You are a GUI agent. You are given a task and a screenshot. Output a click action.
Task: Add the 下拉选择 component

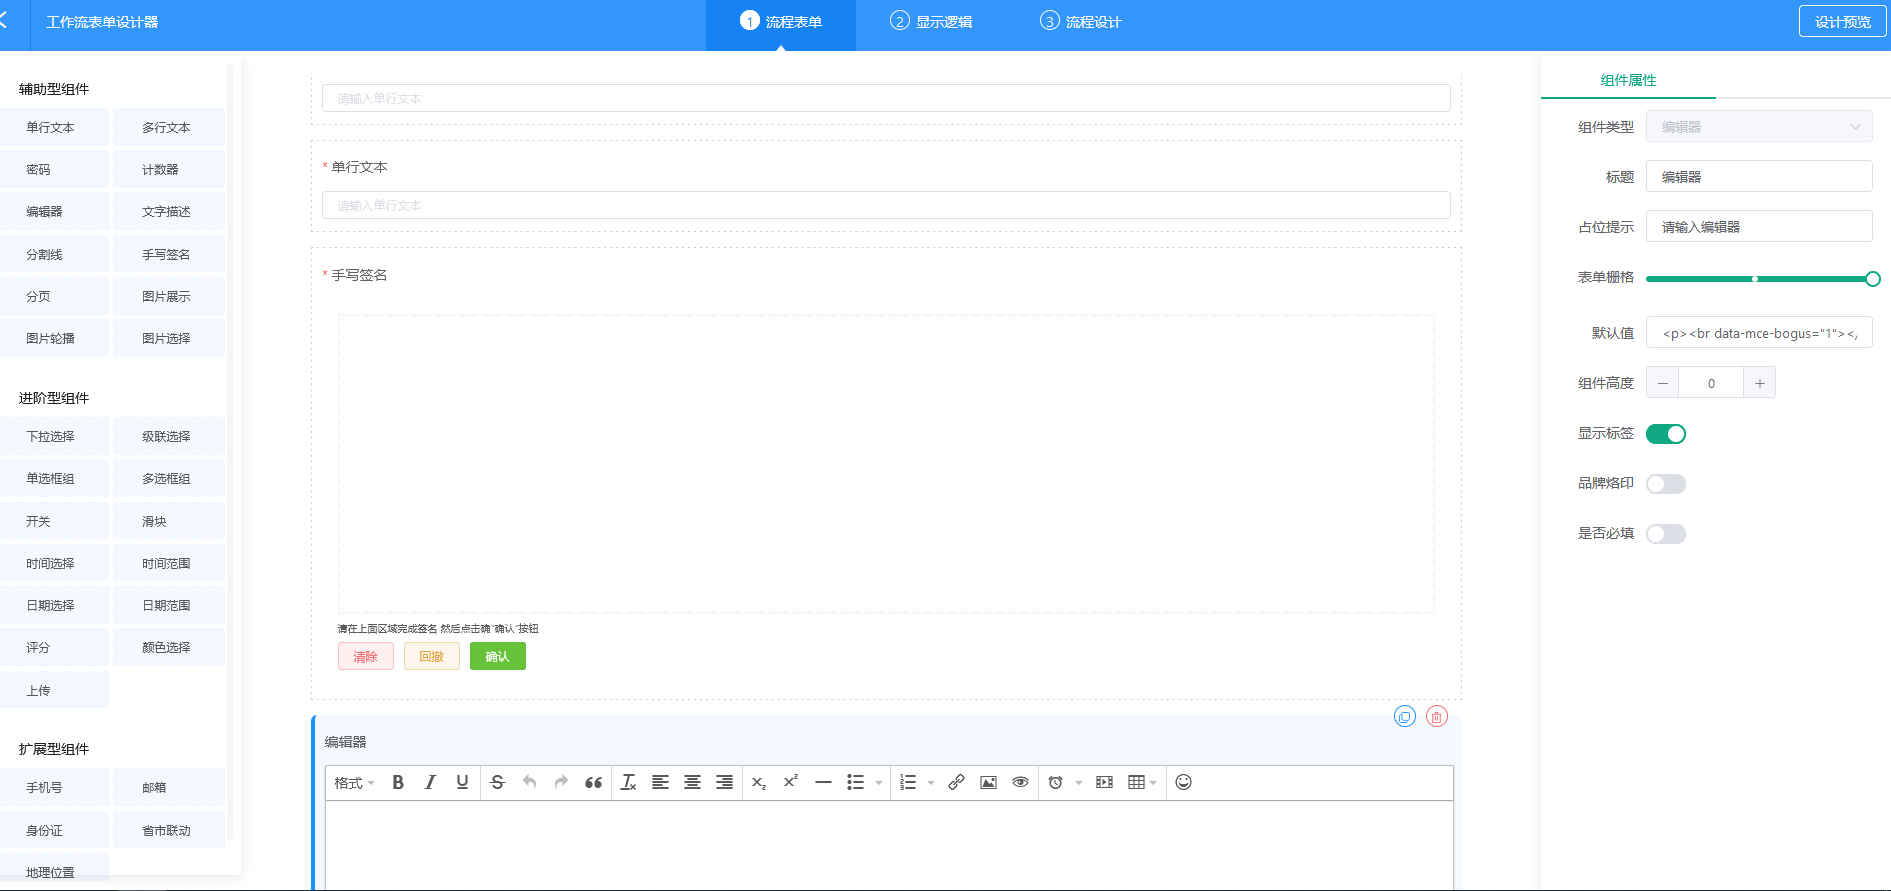54,437
